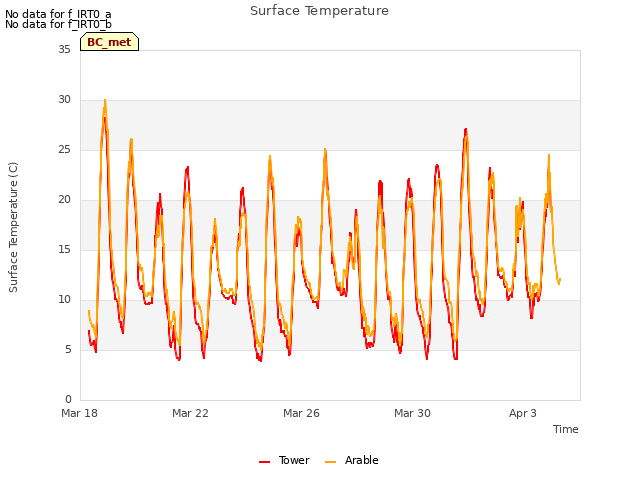Click the Apr 3 x-axis tick label
The image size is (640, 480).
523,413
